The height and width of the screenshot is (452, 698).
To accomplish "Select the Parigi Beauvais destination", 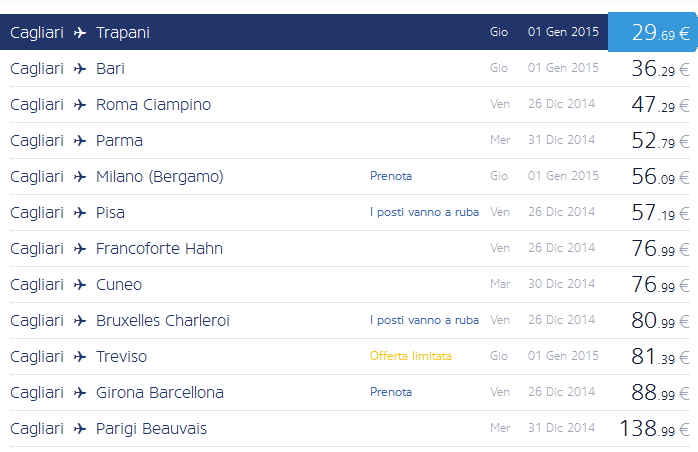I will click(151, 429).
